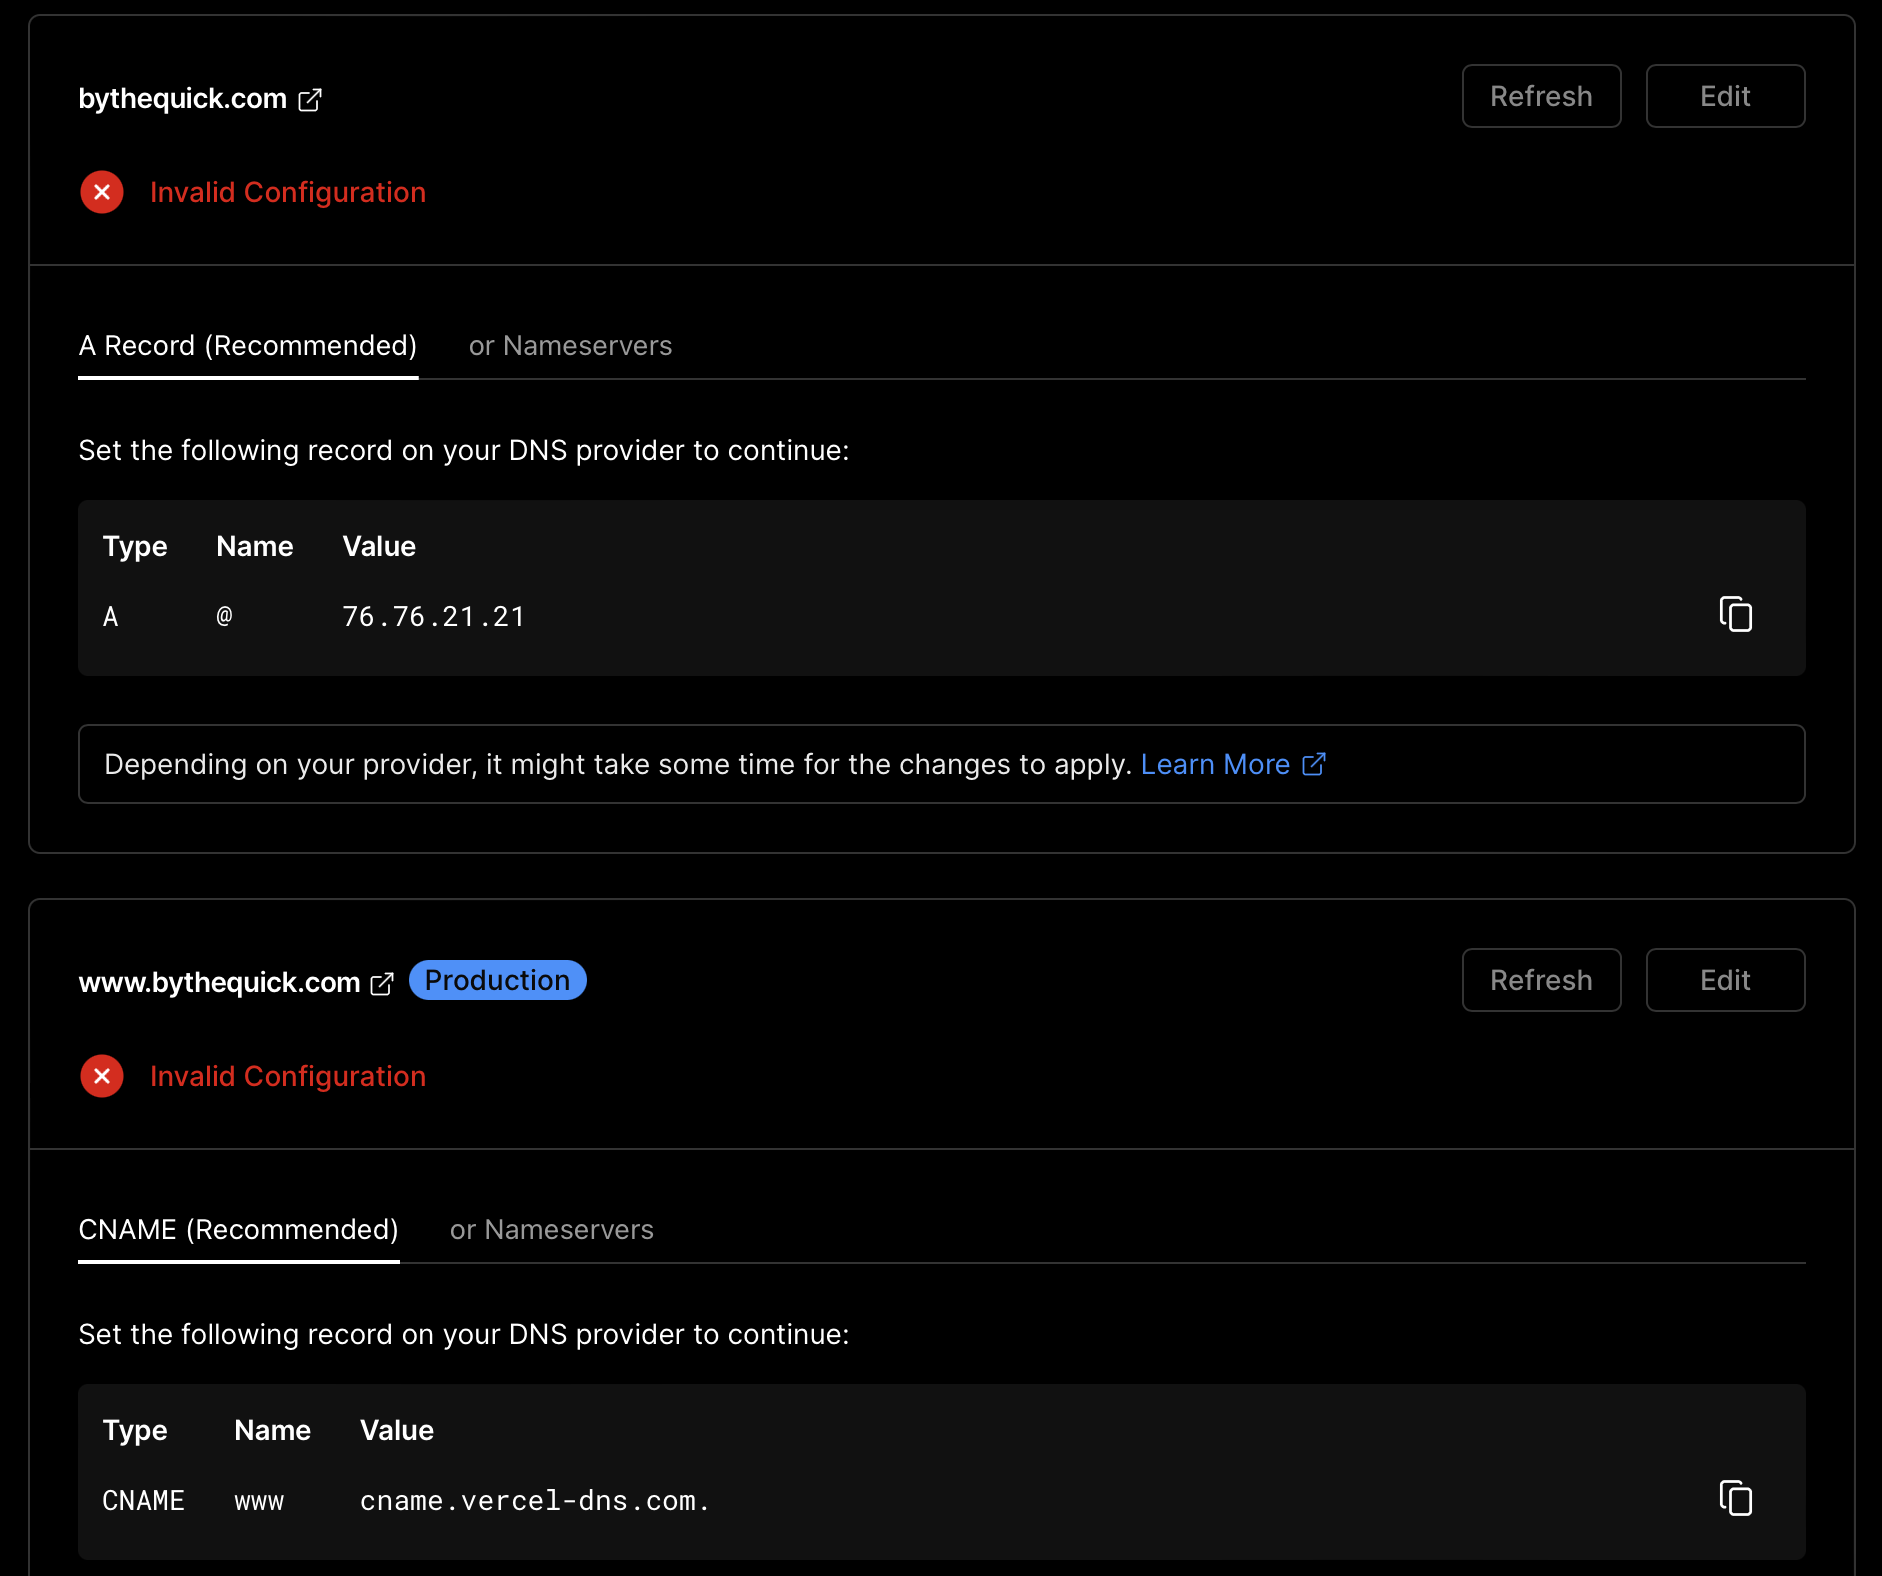Click the Learn More external arrow icon
The image size is (1882, 1576).
tap(1314, 764)
